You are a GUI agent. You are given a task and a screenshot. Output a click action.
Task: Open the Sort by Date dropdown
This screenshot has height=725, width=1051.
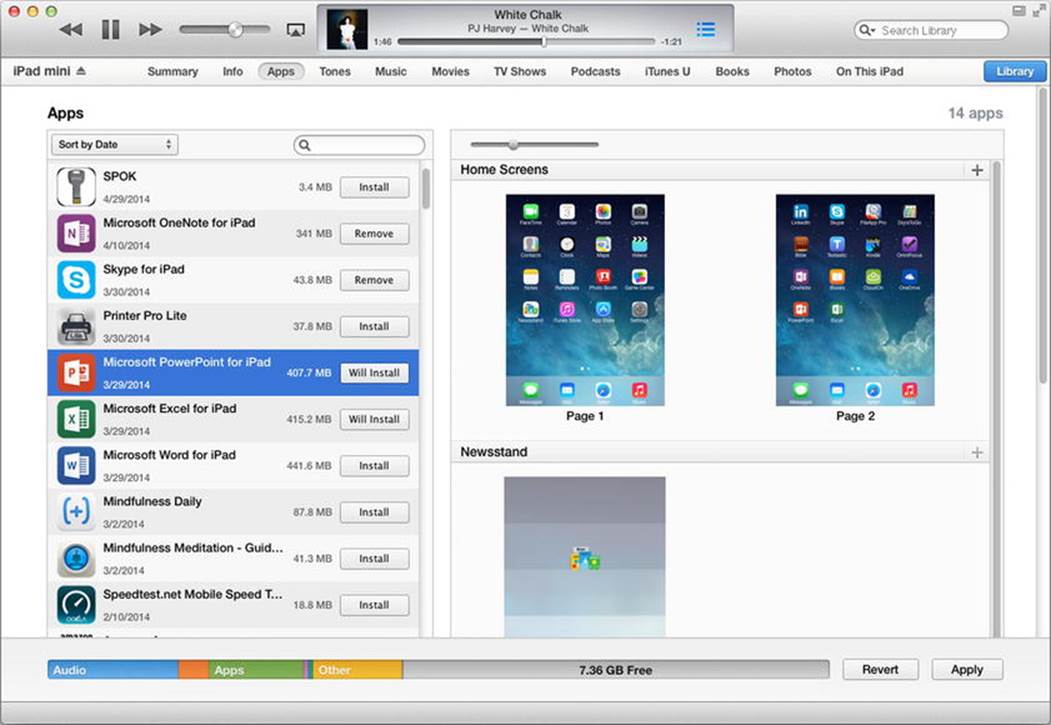tap(115, 144)
